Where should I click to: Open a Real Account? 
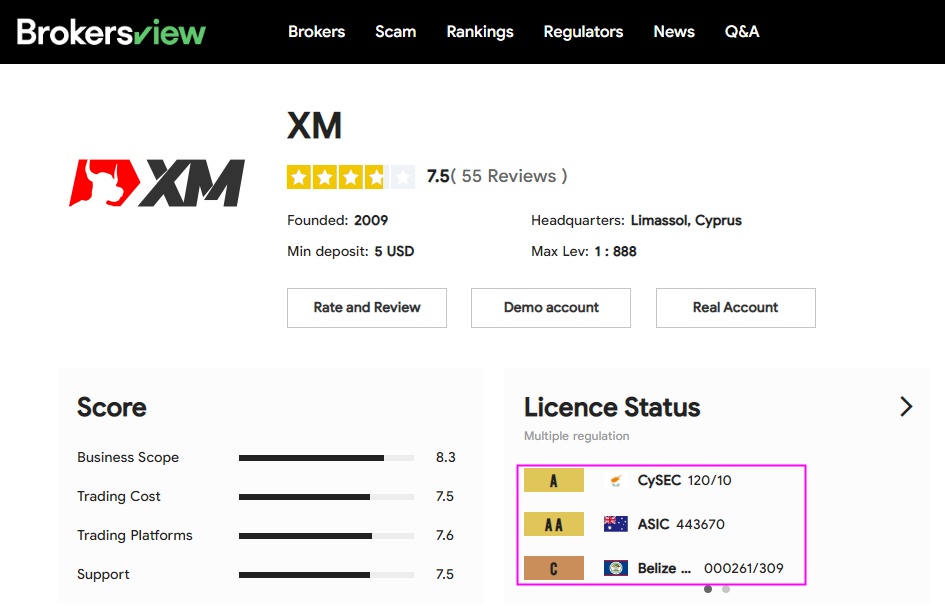[x=735, y=308]
